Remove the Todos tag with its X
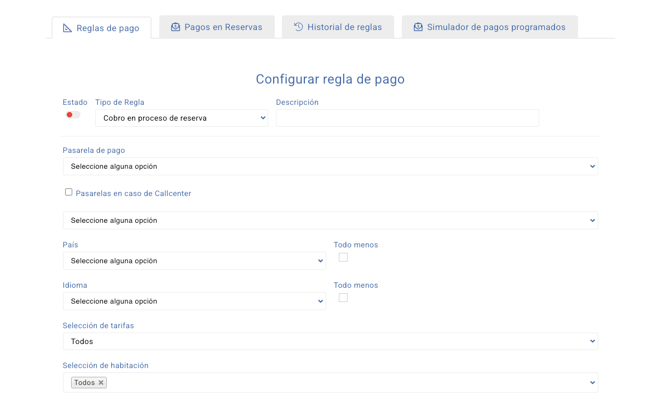670x403 pixels. click(101, 383)
